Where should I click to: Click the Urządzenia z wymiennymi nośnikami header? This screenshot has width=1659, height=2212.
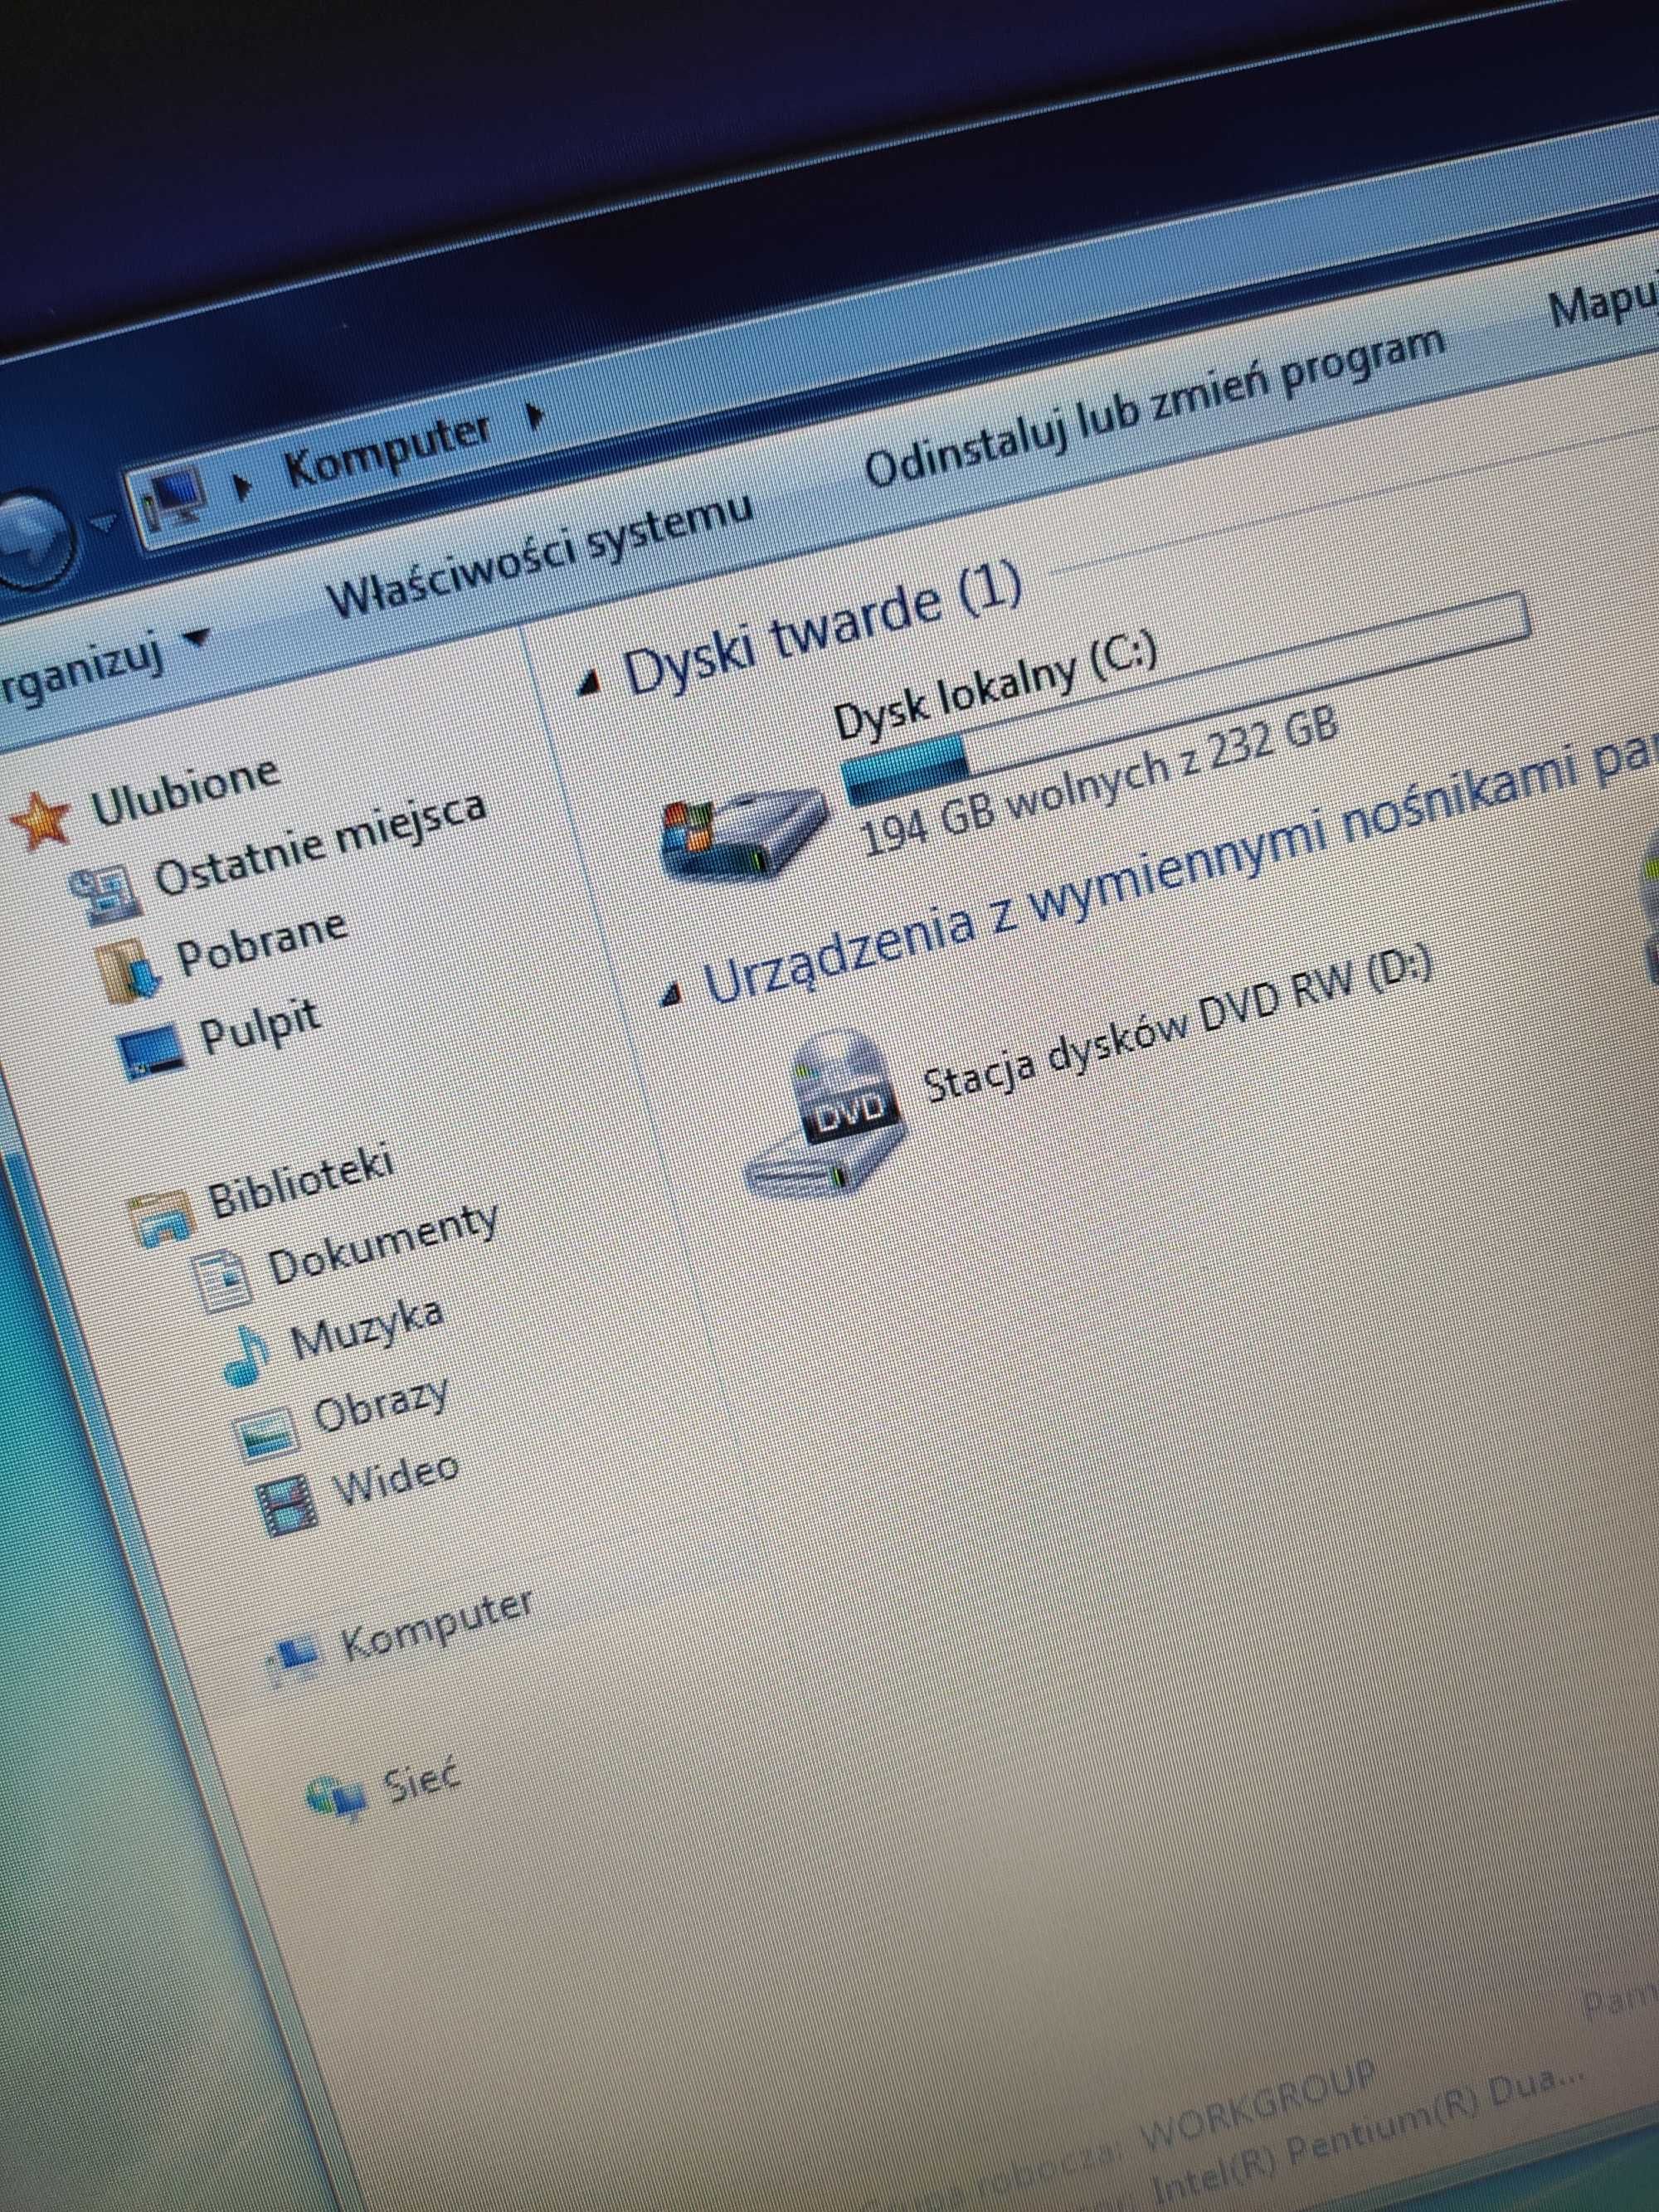(1180, 866)
